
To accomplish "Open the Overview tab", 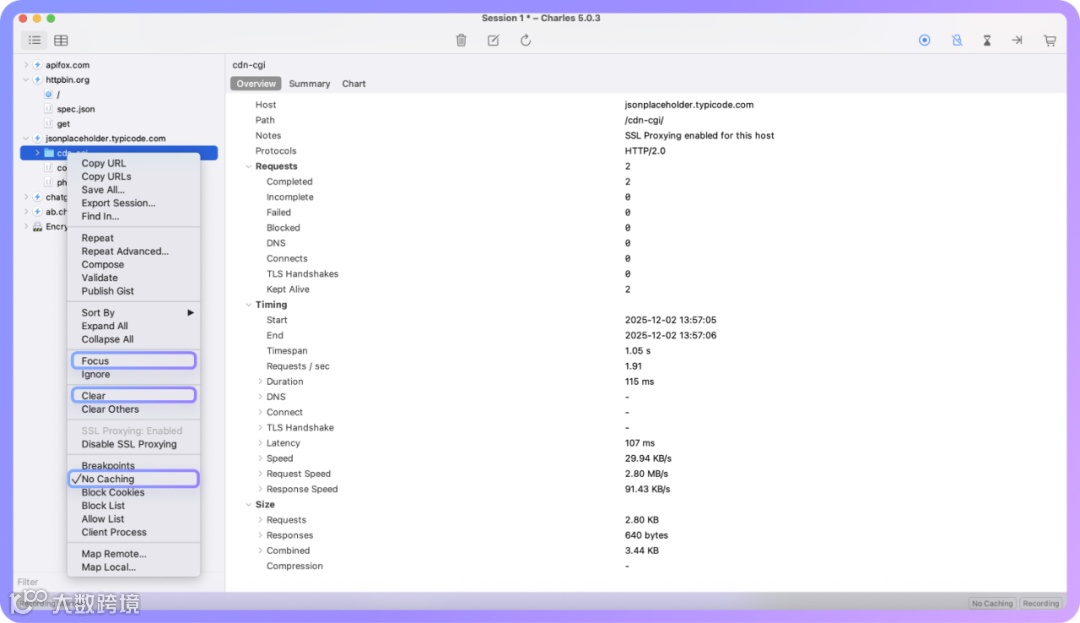I will (256, 84).
